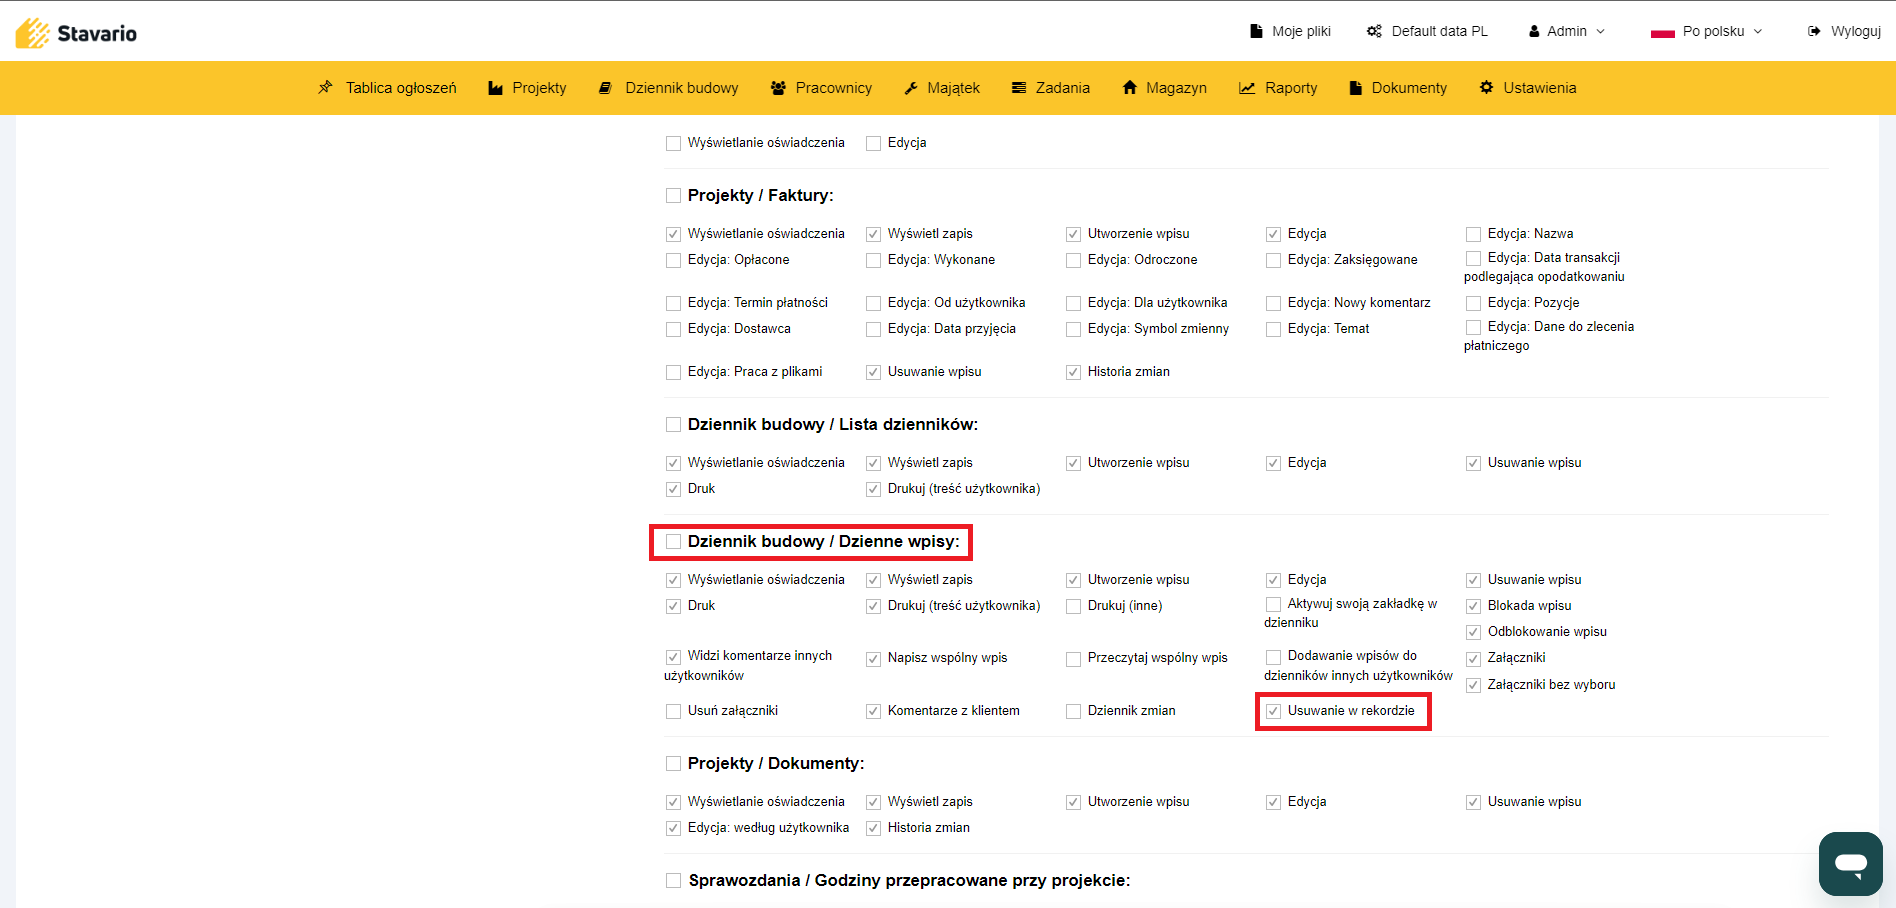
Task: Click the Magazyn house icon
Action: [1130, 87]
